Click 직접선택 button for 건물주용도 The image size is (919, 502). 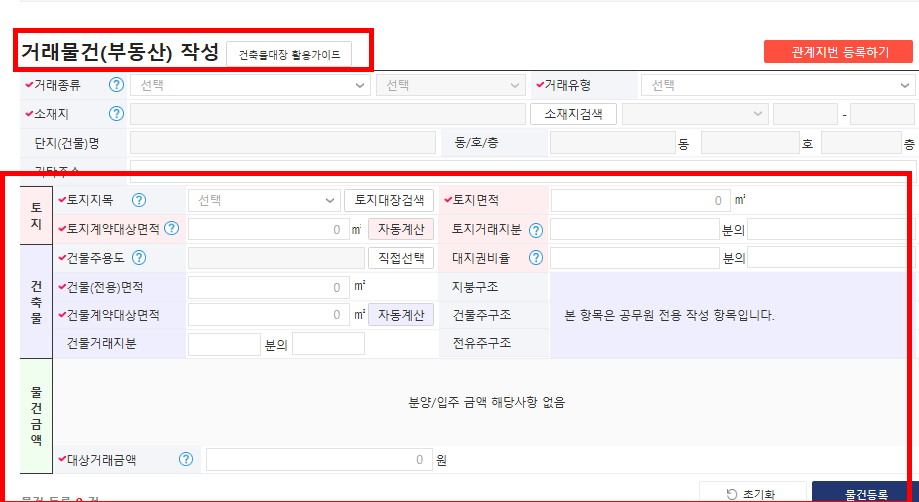(x=401, y=258)
